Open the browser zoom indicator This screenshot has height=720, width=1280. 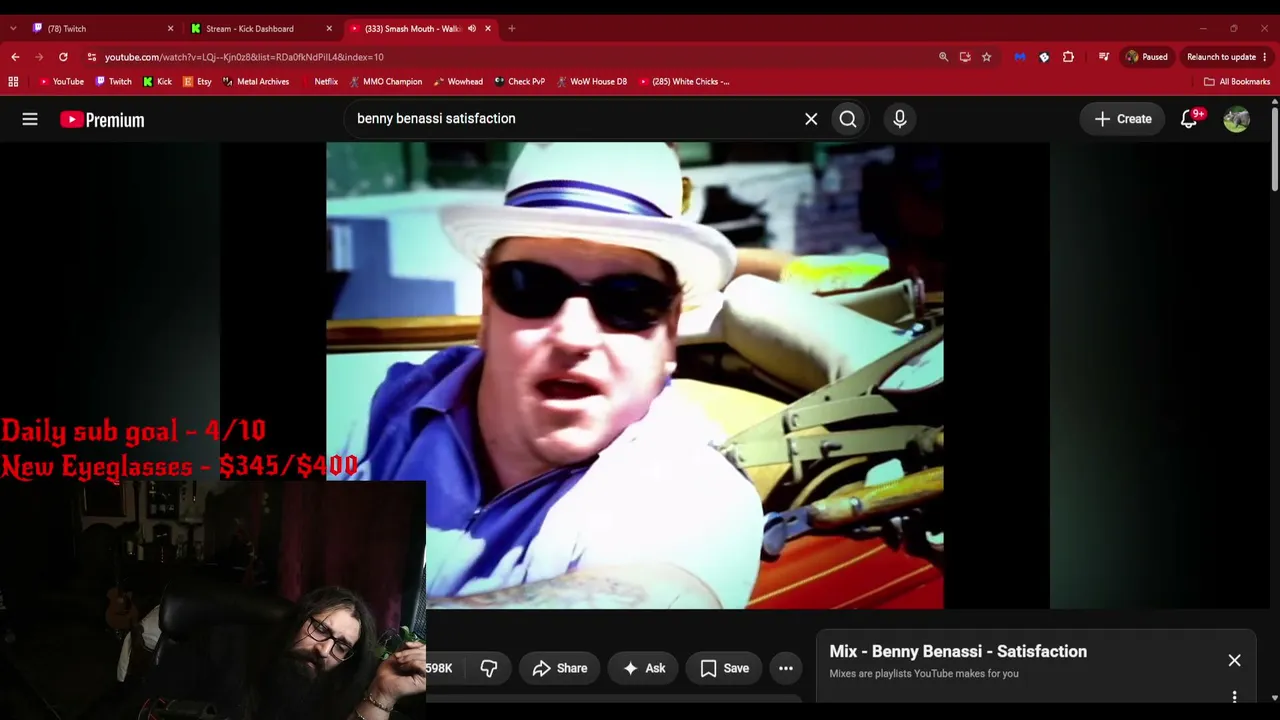coord(943,57)
